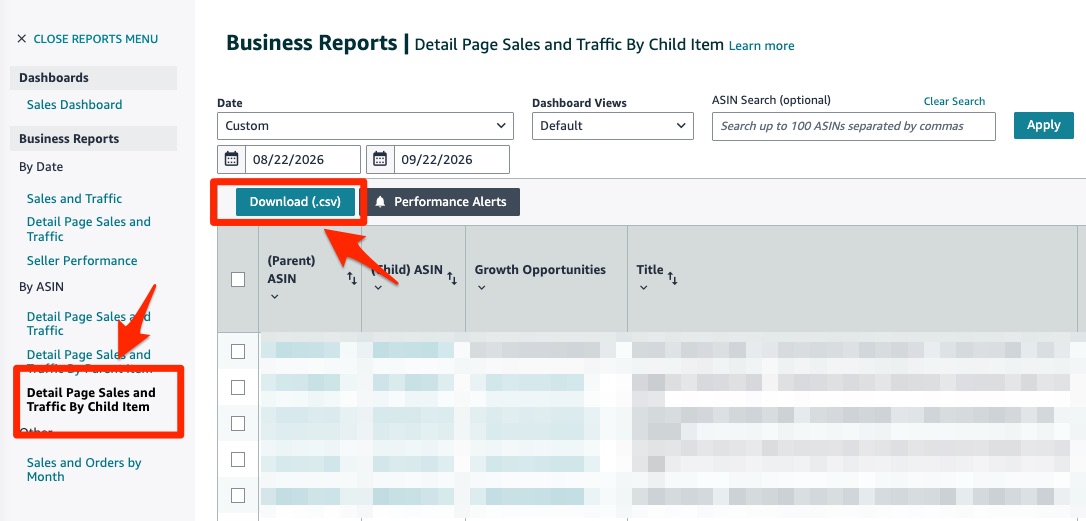Screen dimensions: 1086x521
Task: Sort by (Parent) ASIN arrows
Action: (352, 279)
